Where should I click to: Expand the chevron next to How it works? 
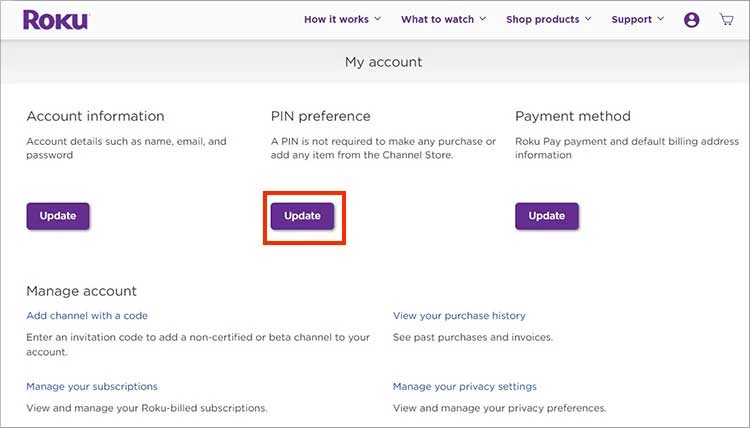pyautogui.click(x=377, y=19)
